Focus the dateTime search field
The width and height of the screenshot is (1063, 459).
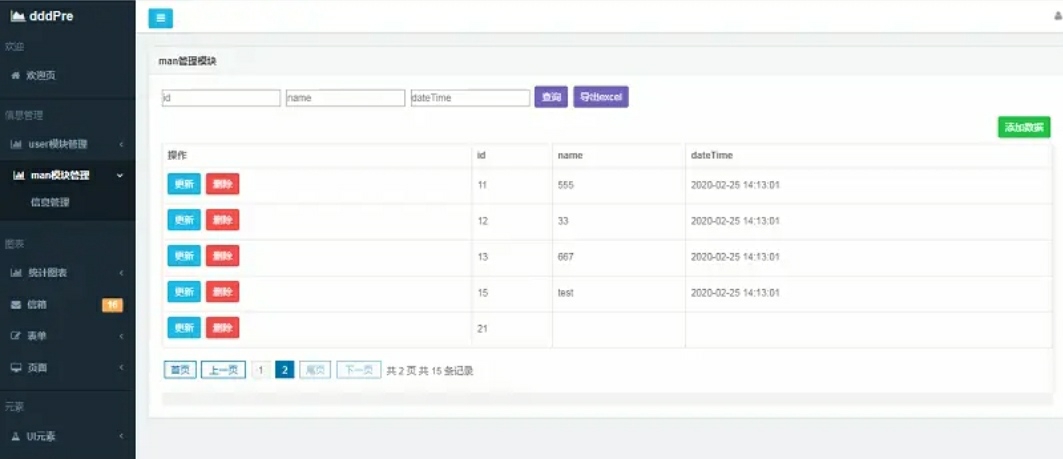tap(470, 98)
